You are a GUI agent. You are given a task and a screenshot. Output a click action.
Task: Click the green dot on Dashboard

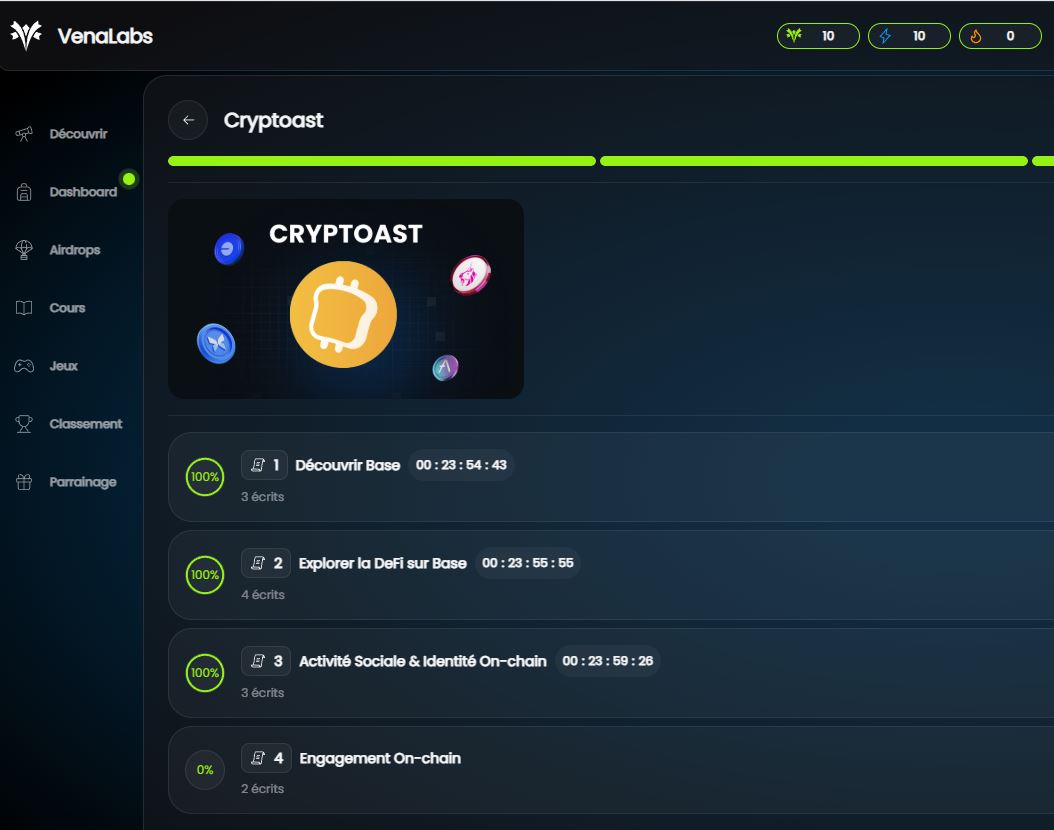tap(128, 181)
